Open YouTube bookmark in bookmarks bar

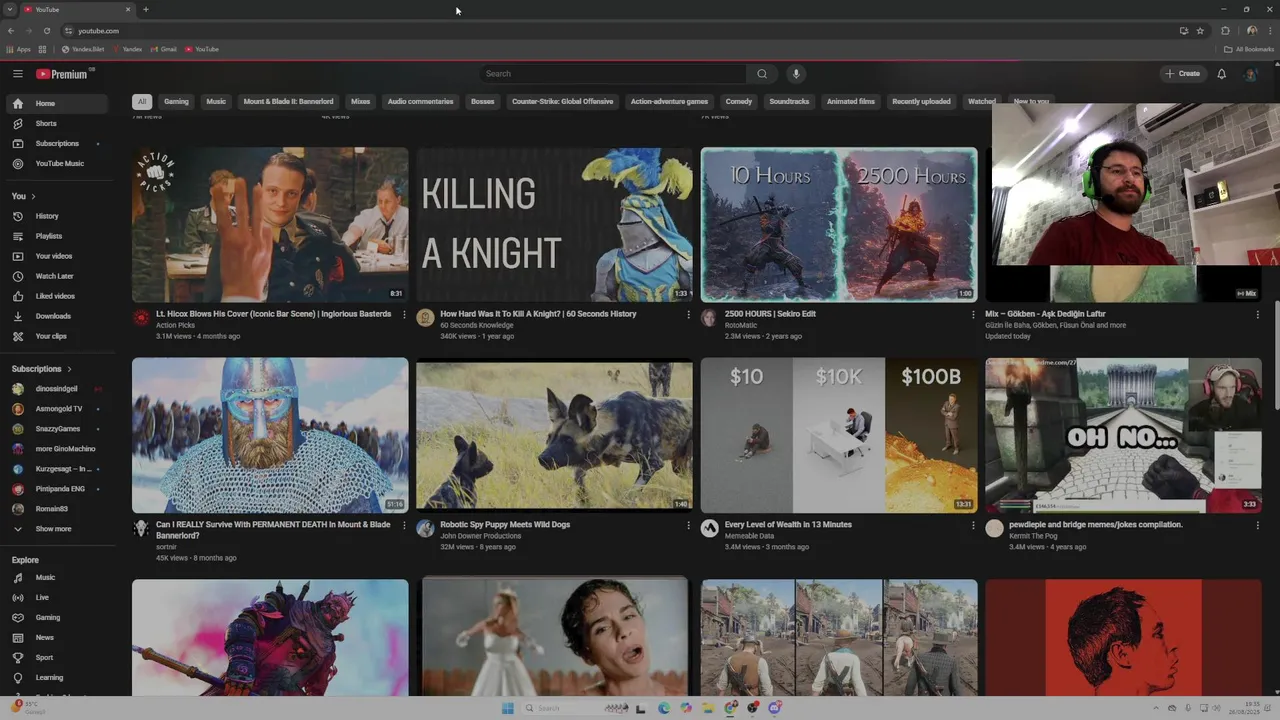pyautogui.click(x=201, y=49)
